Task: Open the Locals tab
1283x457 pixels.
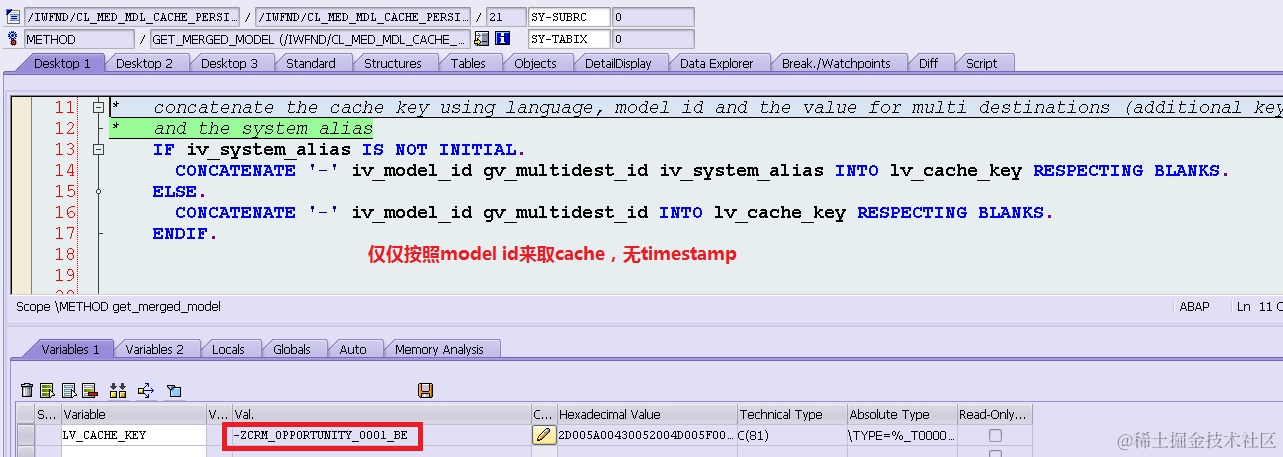Action: pyautogui.click(x=229, y=349)
